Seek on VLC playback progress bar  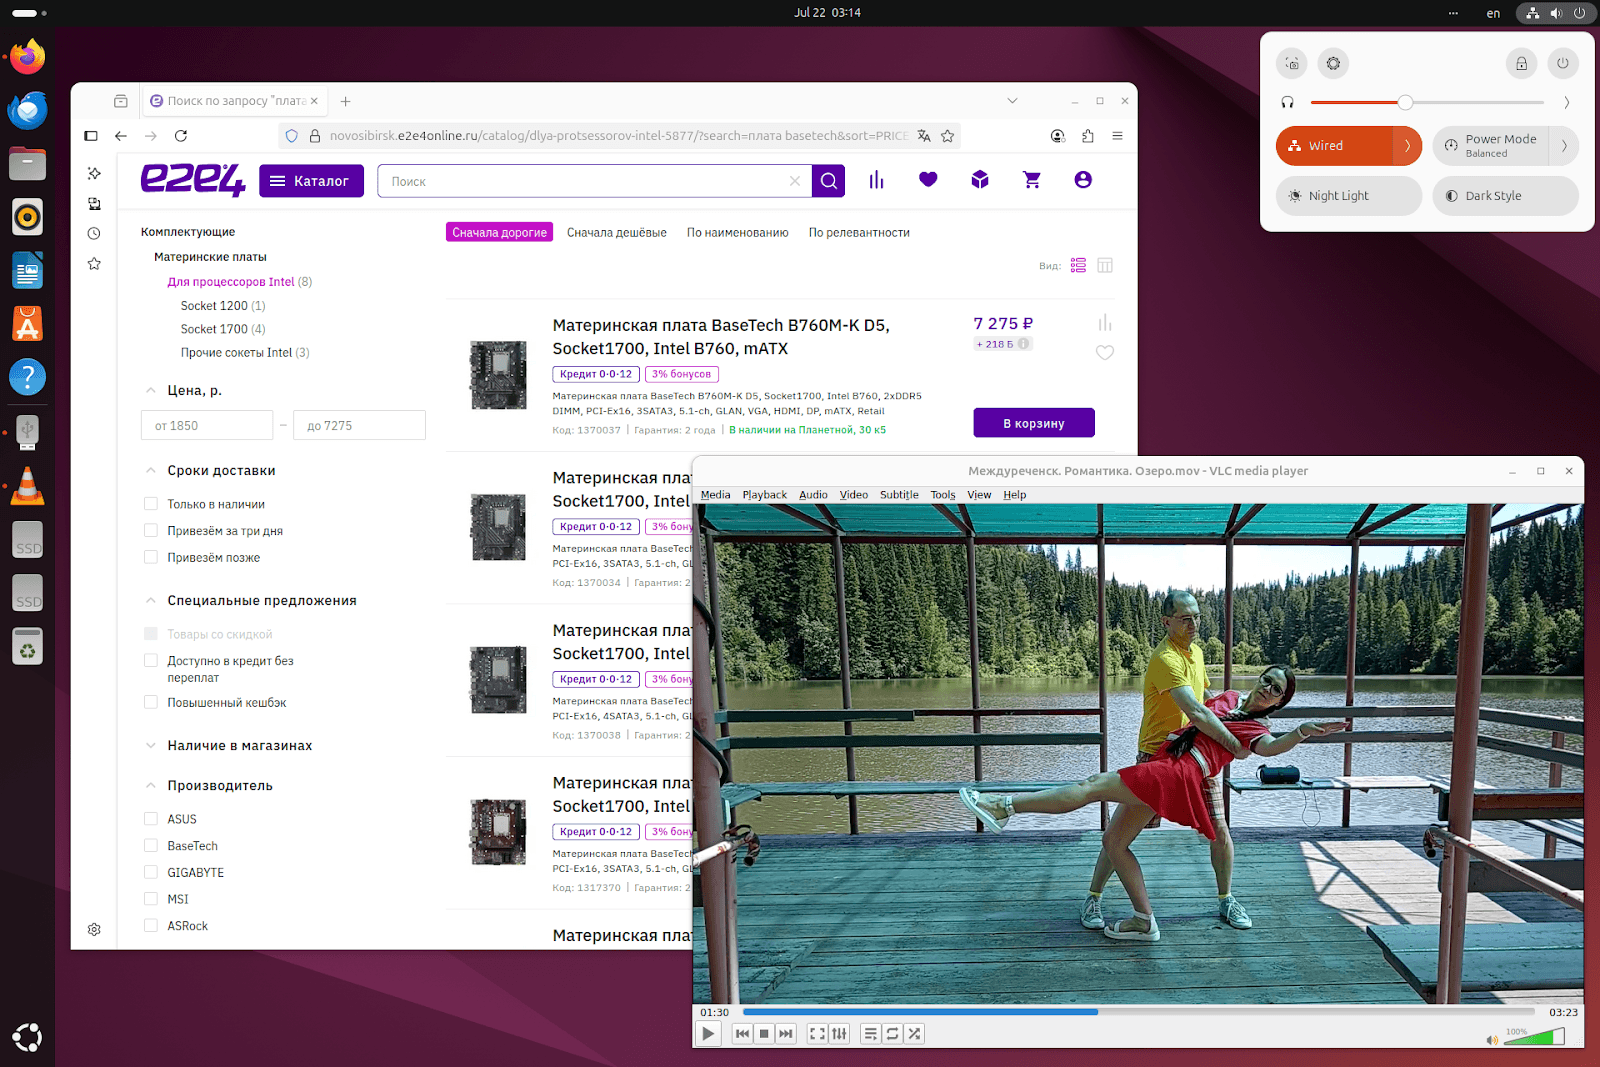coord(1139,1012)
